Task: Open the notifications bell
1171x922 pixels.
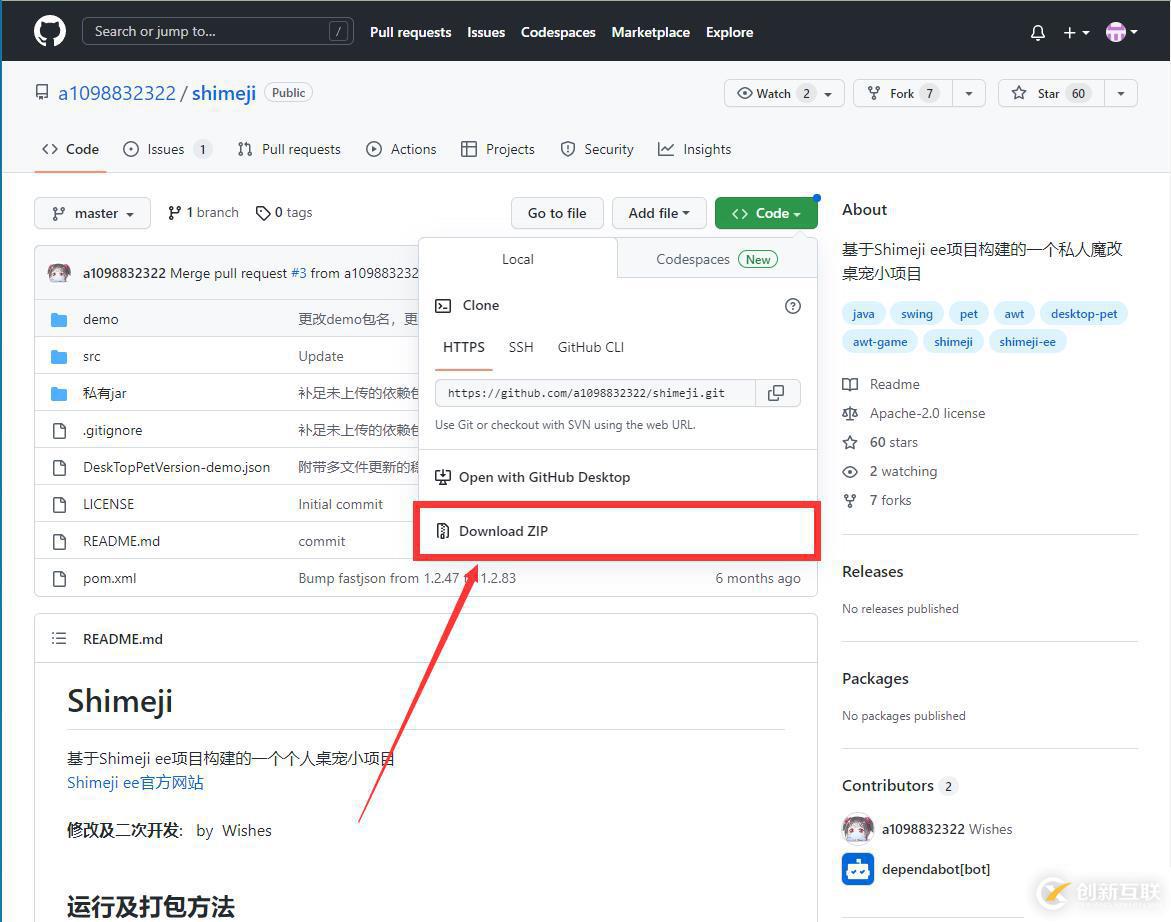Action: tap(1037, 32)
